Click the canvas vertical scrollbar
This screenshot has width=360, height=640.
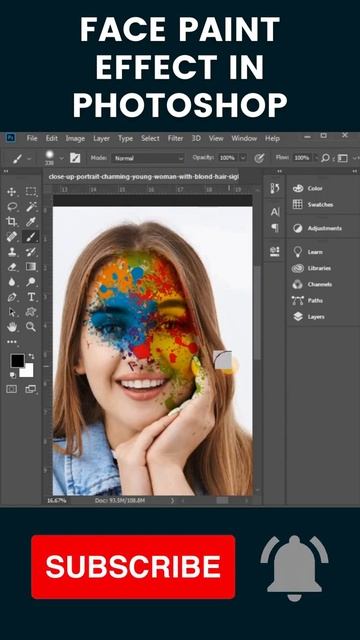tap(257, 312)
